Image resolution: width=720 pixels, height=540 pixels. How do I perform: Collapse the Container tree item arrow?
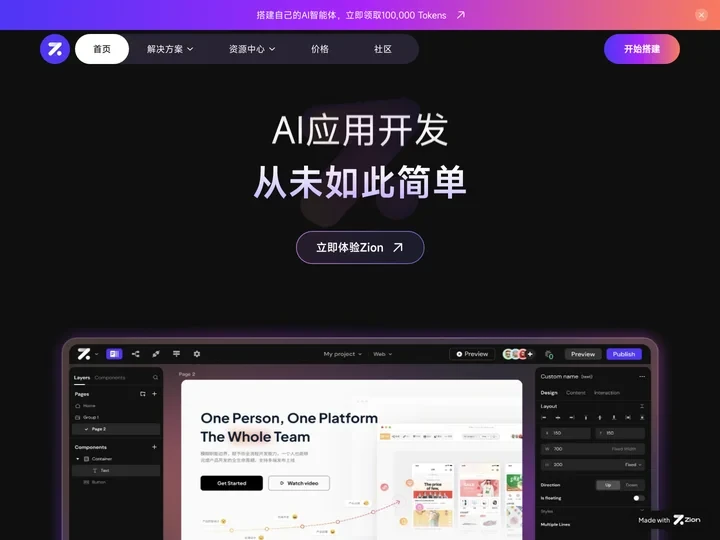[x=78, y=459]
